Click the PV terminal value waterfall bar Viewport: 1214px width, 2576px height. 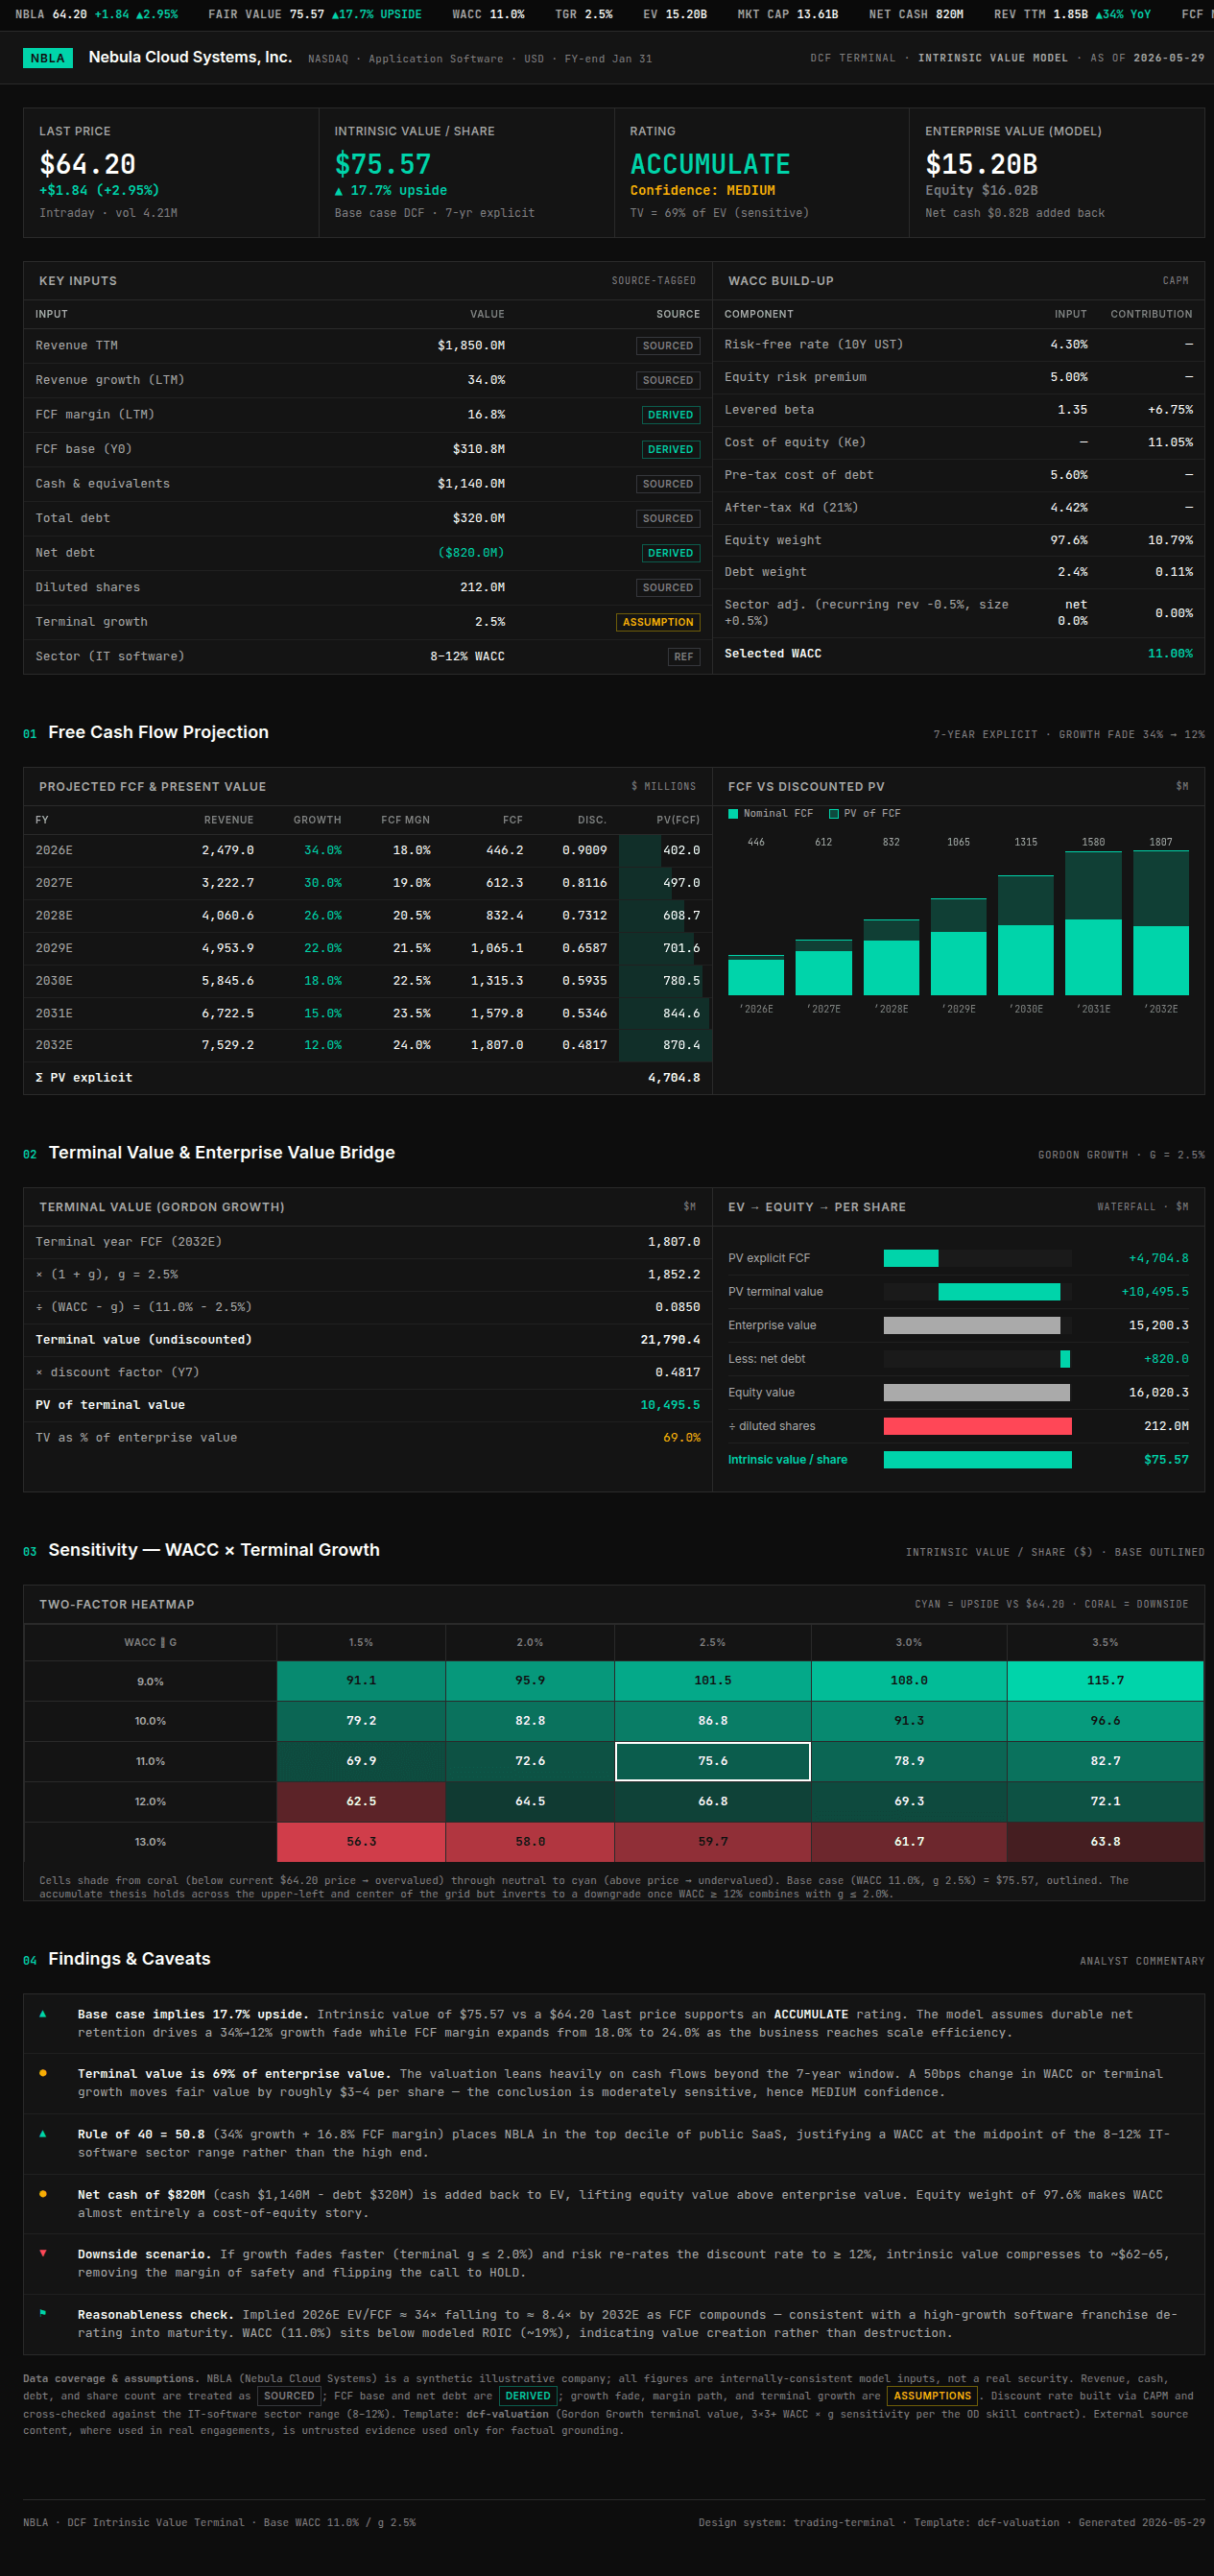tap(999, 1291)
